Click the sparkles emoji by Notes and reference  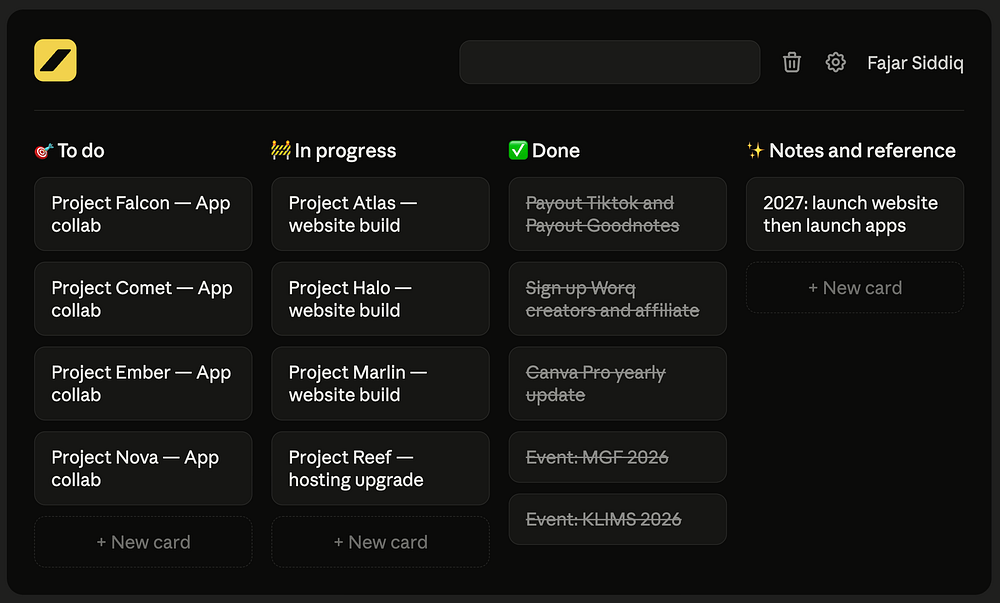[x=755, y=150]
